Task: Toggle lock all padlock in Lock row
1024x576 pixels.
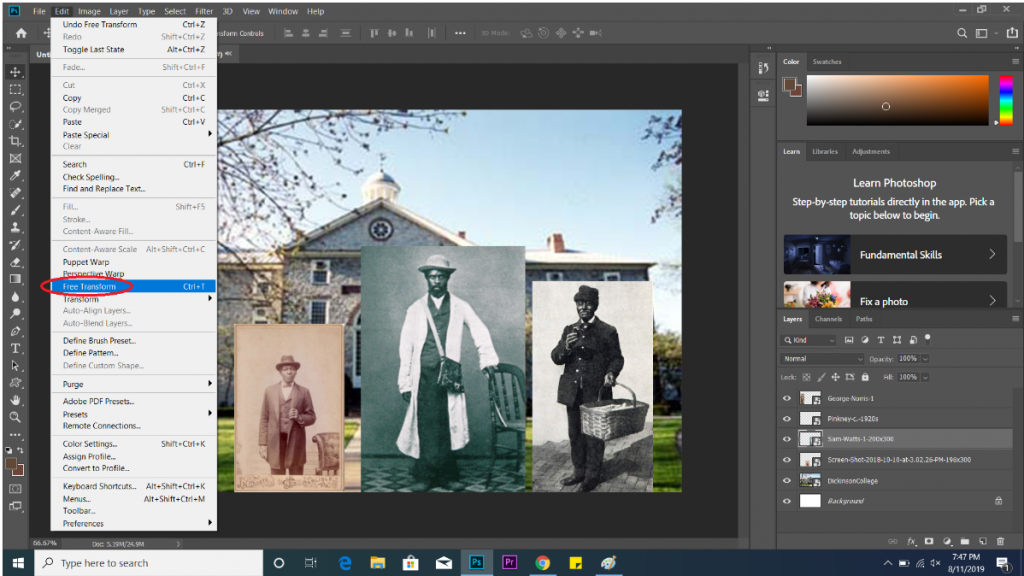Action: 865,377
